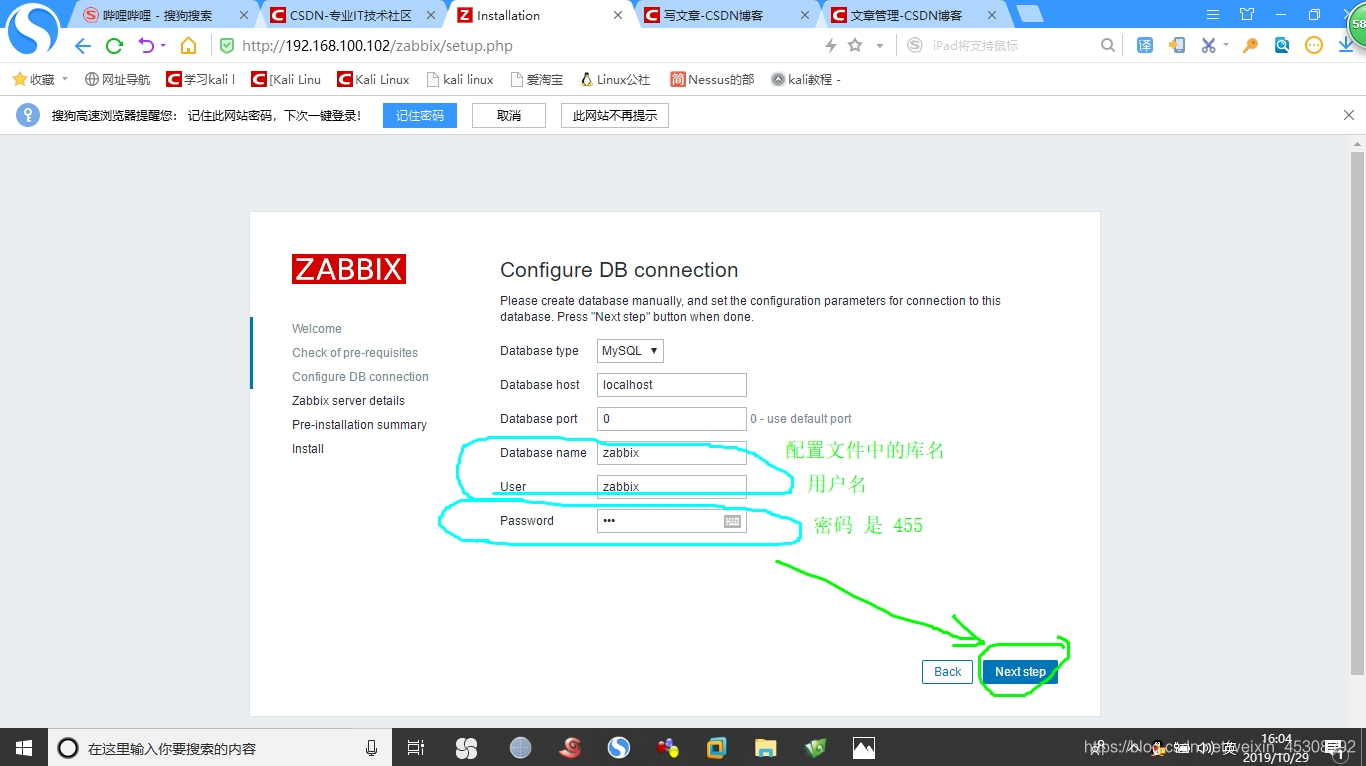Click the send-to-phone toolbar icon

pos(1177,46)
